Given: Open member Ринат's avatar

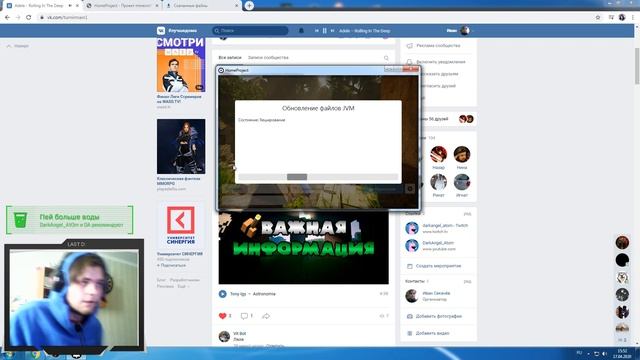Looking at the screenshot, I should 438,182.
